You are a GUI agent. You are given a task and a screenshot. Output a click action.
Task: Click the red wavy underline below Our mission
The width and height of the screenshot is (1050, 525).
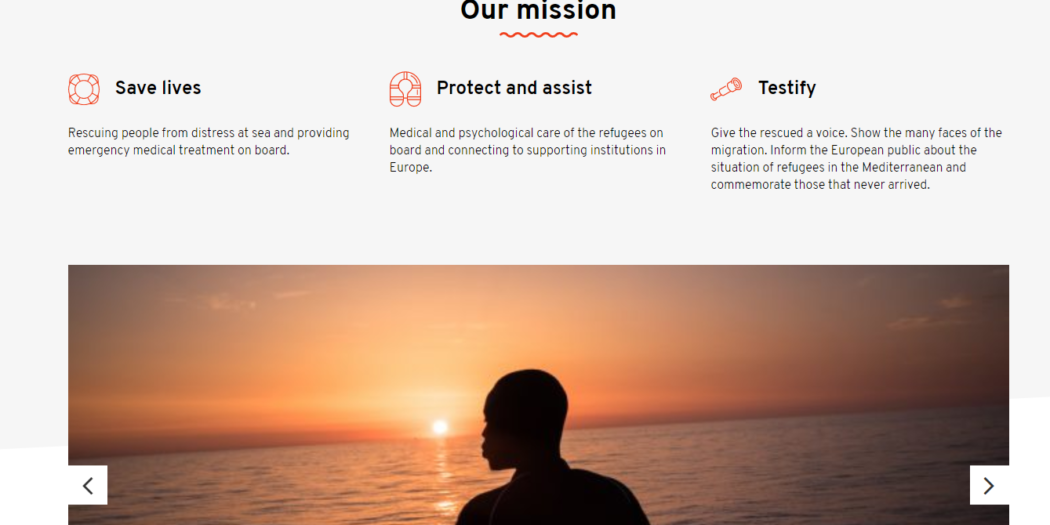point(538,35)
